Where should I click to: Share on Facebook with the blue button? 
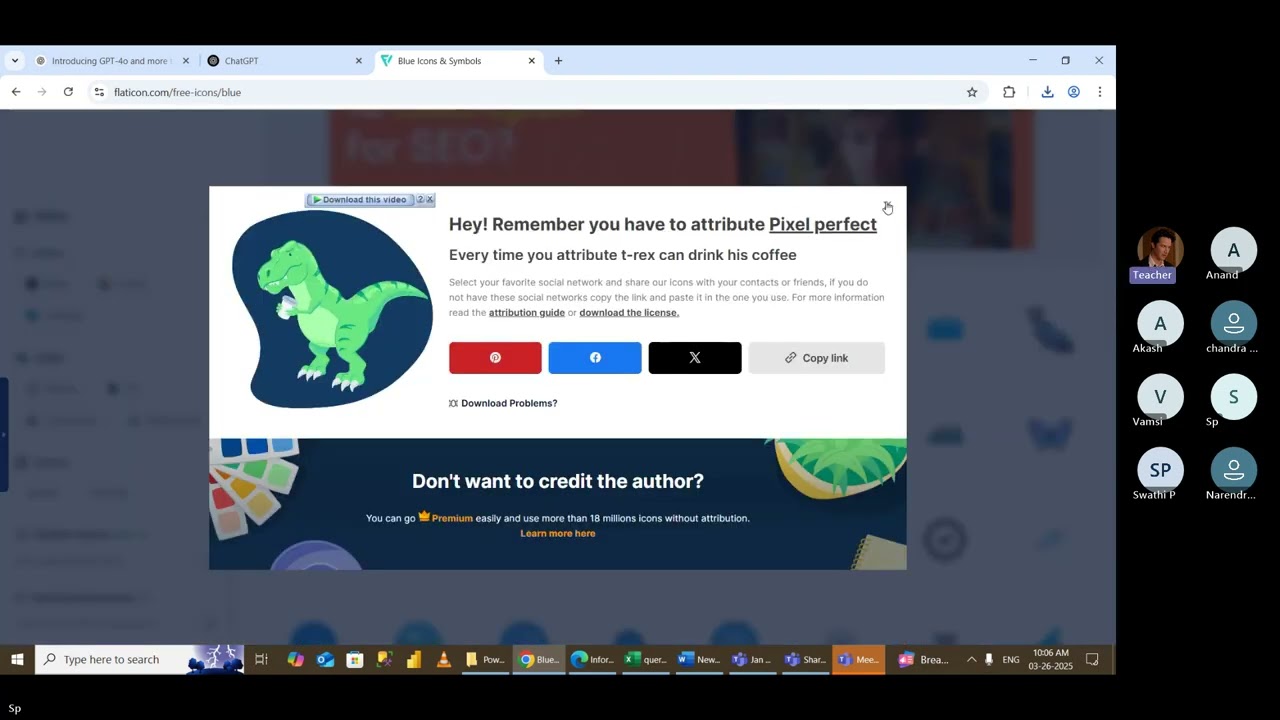pyautogui.click(x=595, y=358)
